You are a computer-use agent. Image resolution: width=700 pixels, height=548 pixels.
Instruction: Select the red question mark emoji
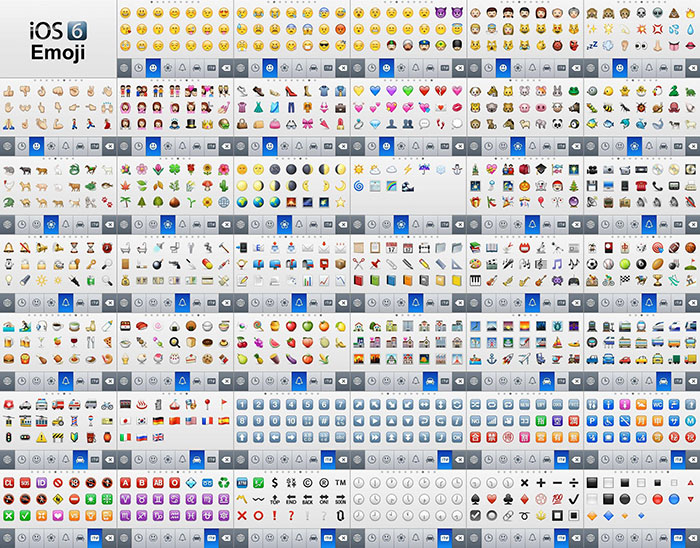click(x=291, y=515)
